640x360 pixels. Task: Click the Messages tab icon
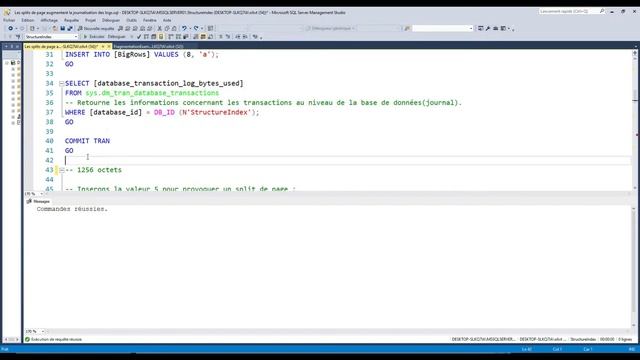tap(29, 201)
